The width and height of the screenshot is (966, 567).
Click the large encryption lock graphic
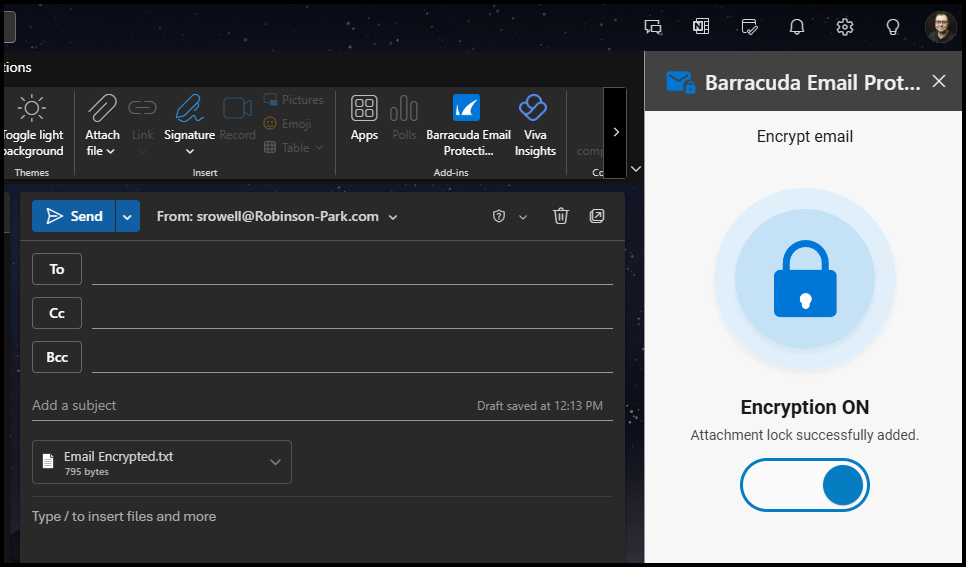click(x=805, y=279)
